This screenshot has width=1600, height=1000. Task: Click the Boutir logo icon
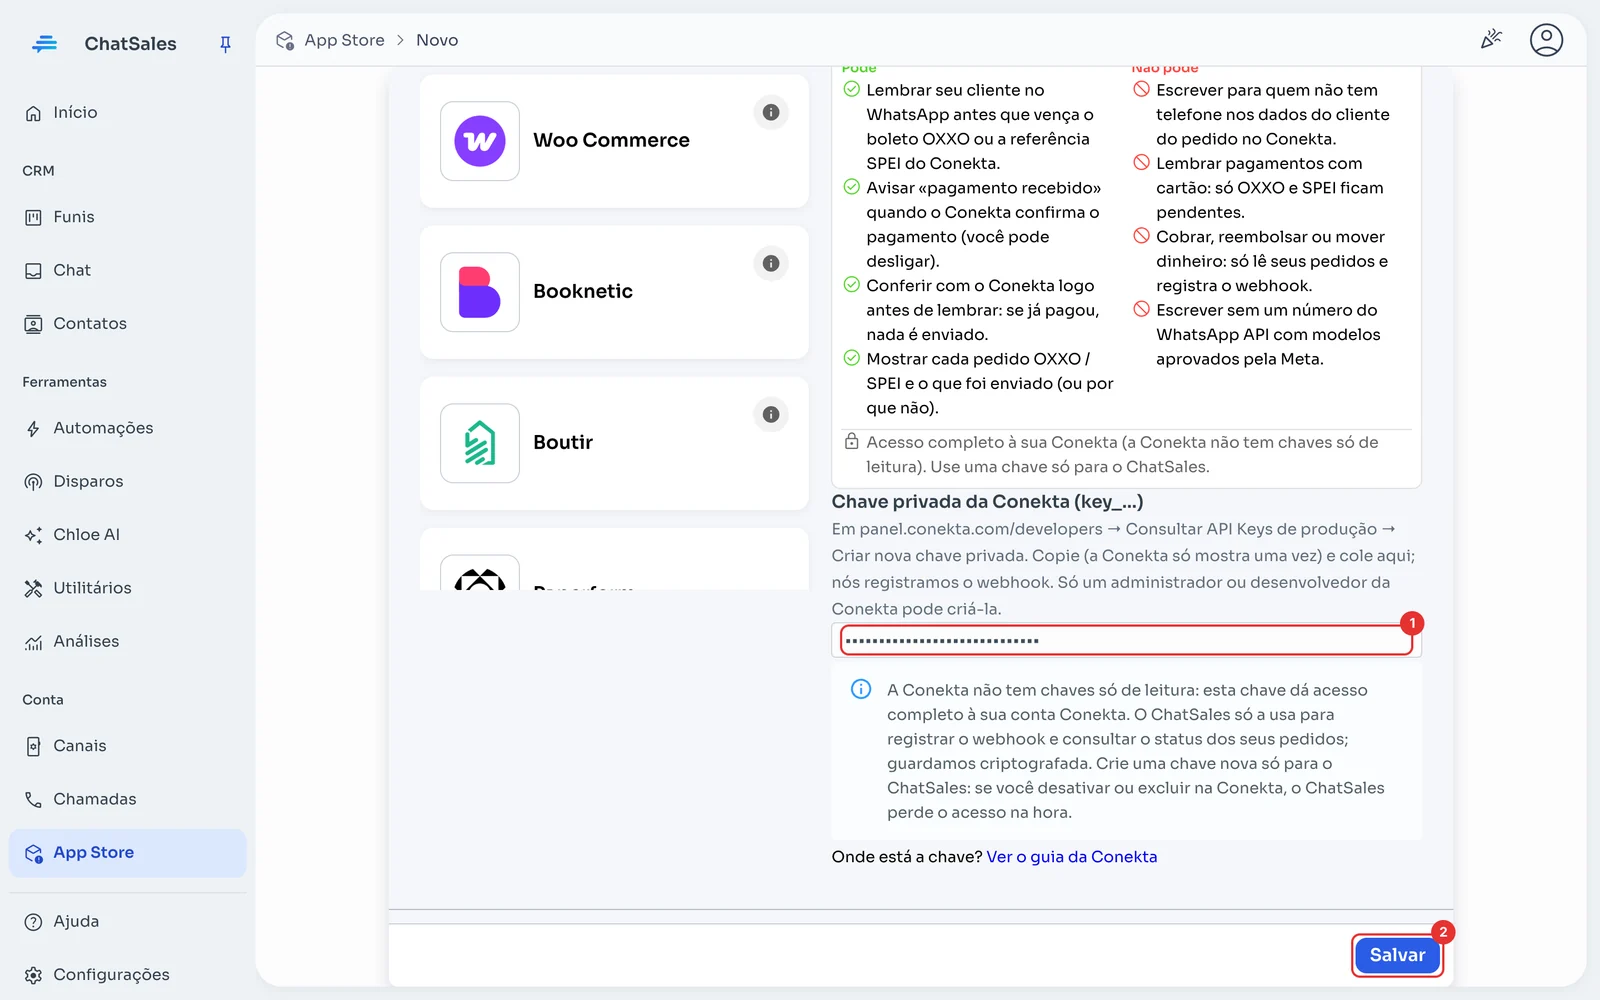pyautogui.click(x=480, y=443)
